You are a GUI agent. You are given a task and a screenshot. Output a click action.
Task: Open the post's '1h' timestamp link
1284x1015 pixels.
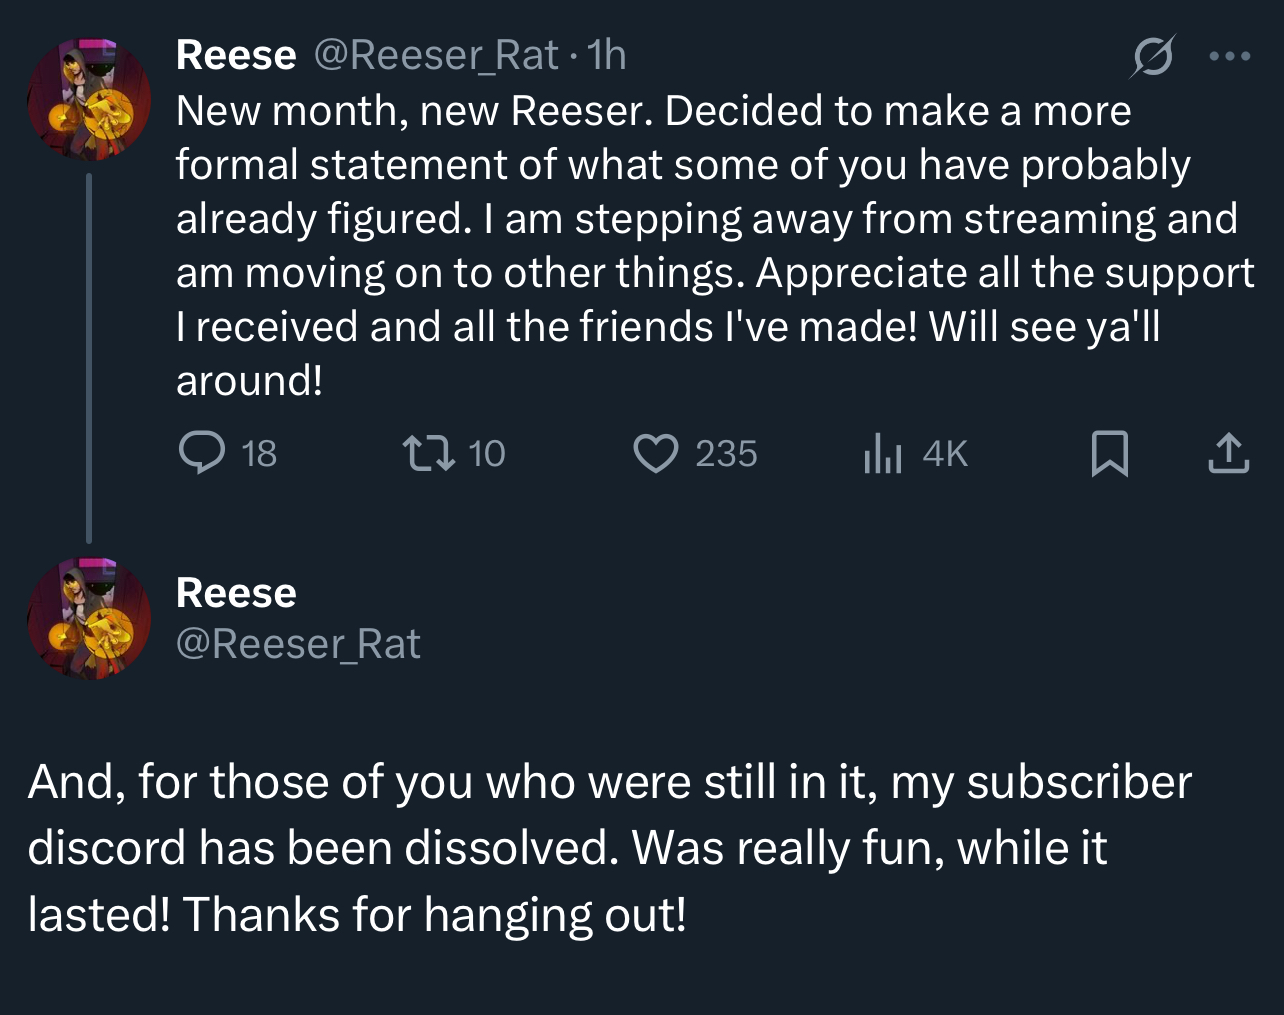[x=607, y=55]
